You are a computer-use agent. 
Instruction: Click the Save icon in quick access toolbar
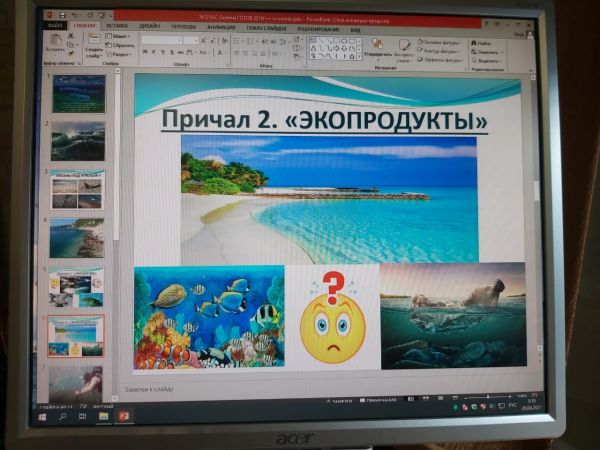tap(61, 16)
